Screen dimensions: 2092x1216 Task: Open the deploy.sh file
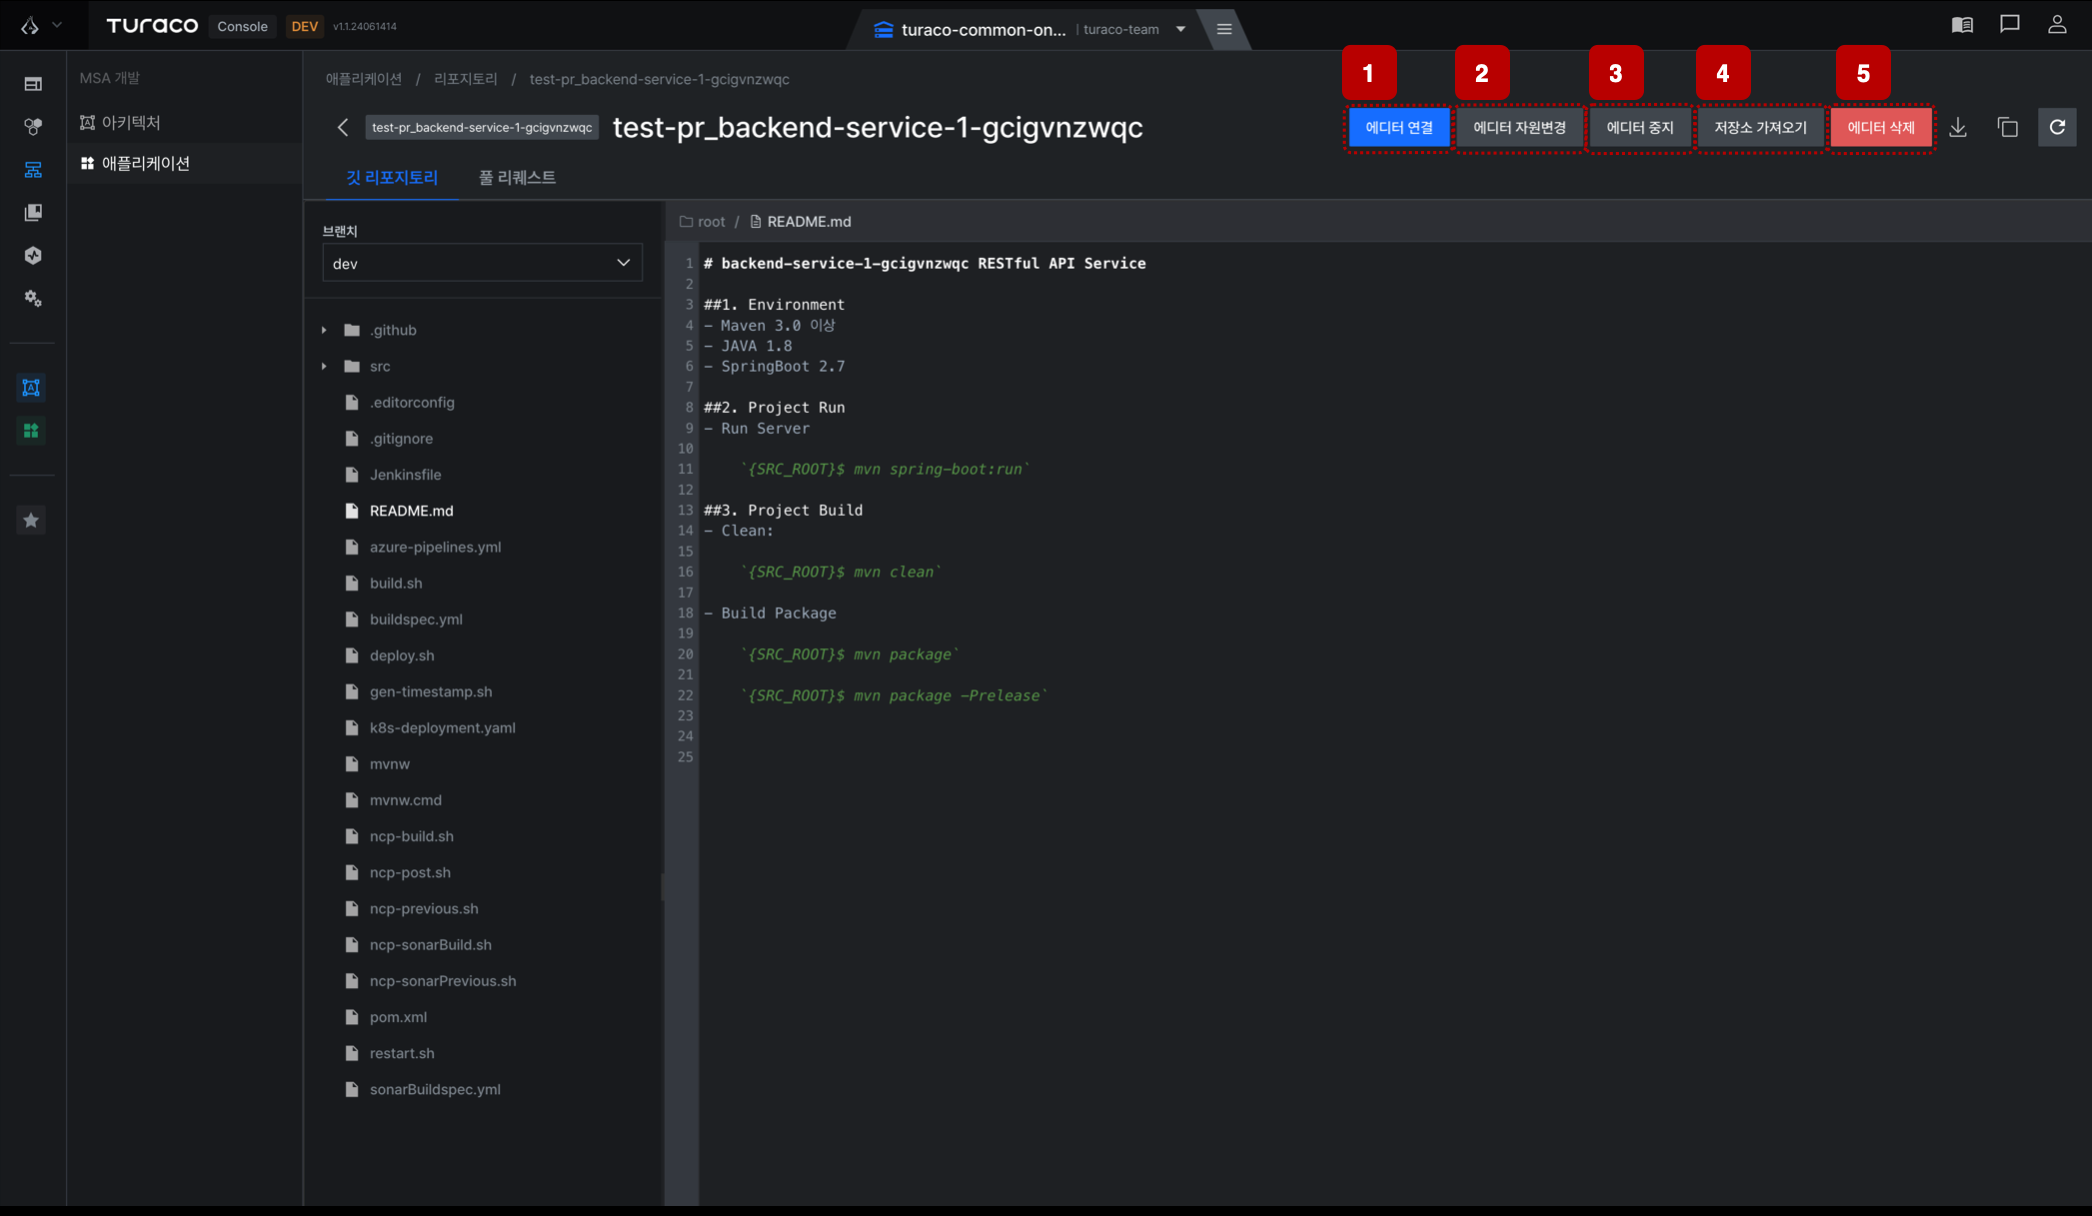pos(402,655)
